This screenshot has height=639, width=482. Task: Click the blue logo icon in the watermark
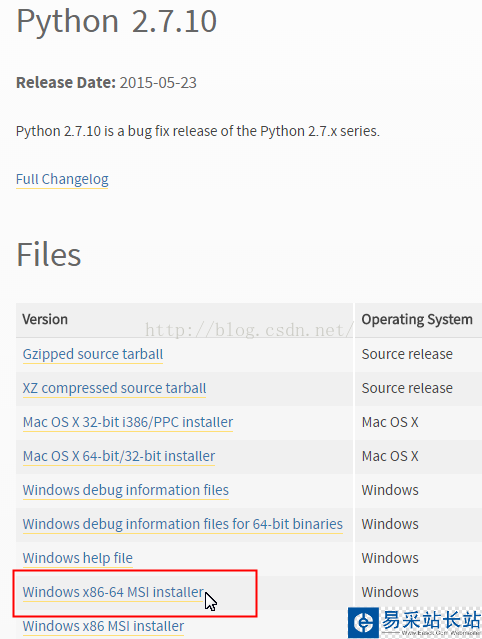(363, 622)
